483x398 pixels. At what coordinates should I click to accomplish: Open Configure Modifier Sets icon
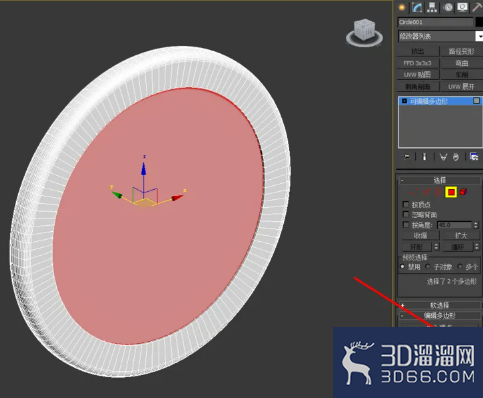coord(474,157)
